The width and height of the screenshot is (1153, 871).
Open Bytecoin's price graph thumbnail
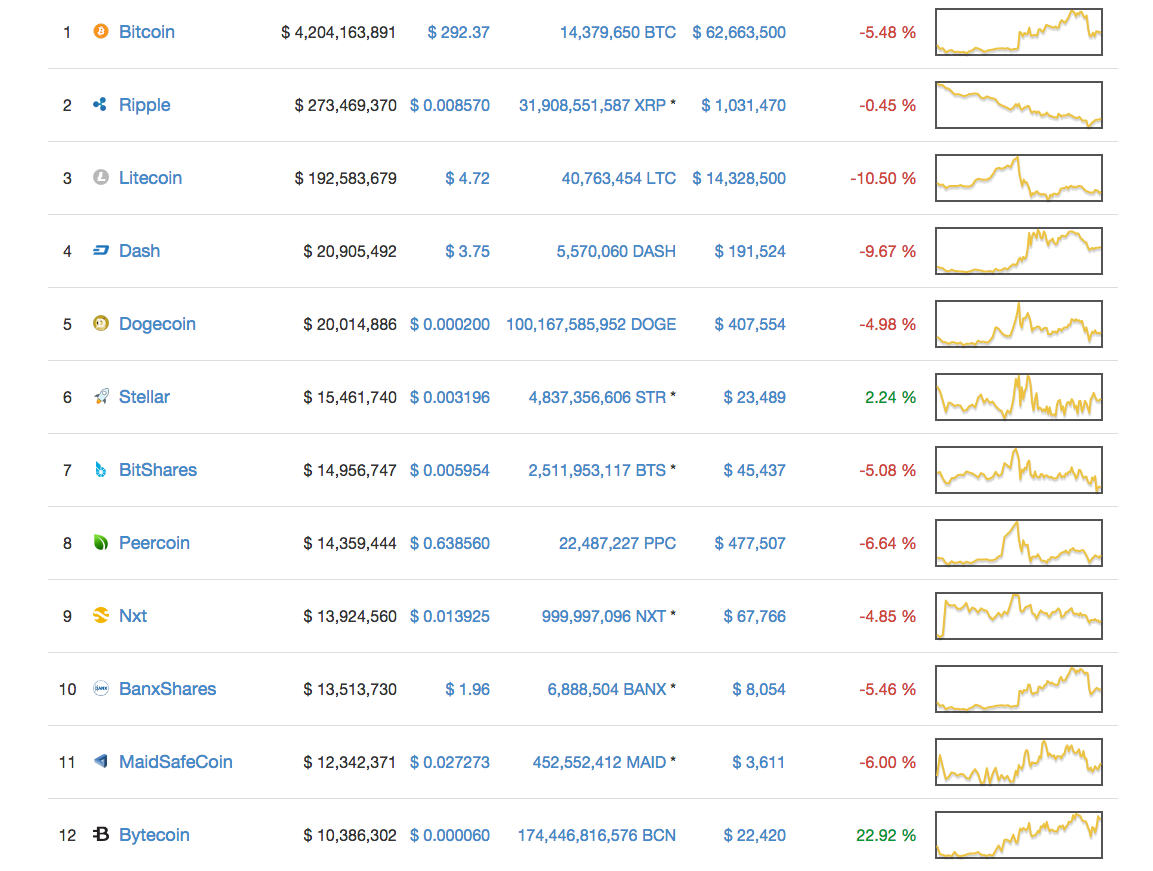tap(1018, 834)
